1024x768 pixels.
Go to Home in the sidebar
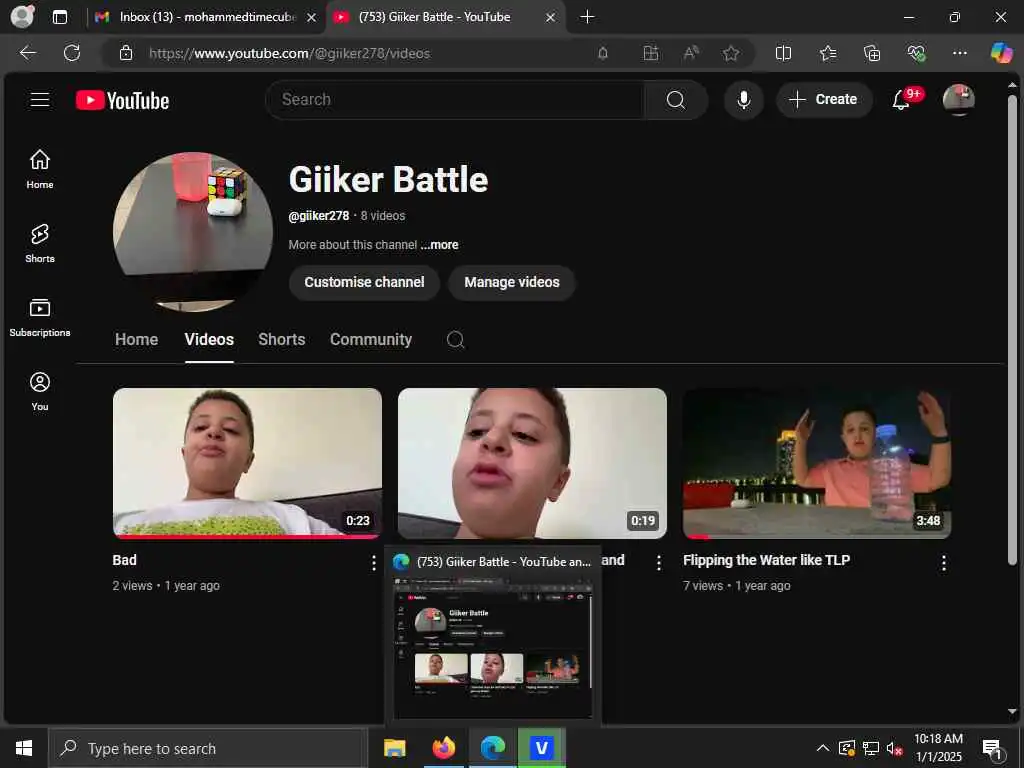coord(40,168)
